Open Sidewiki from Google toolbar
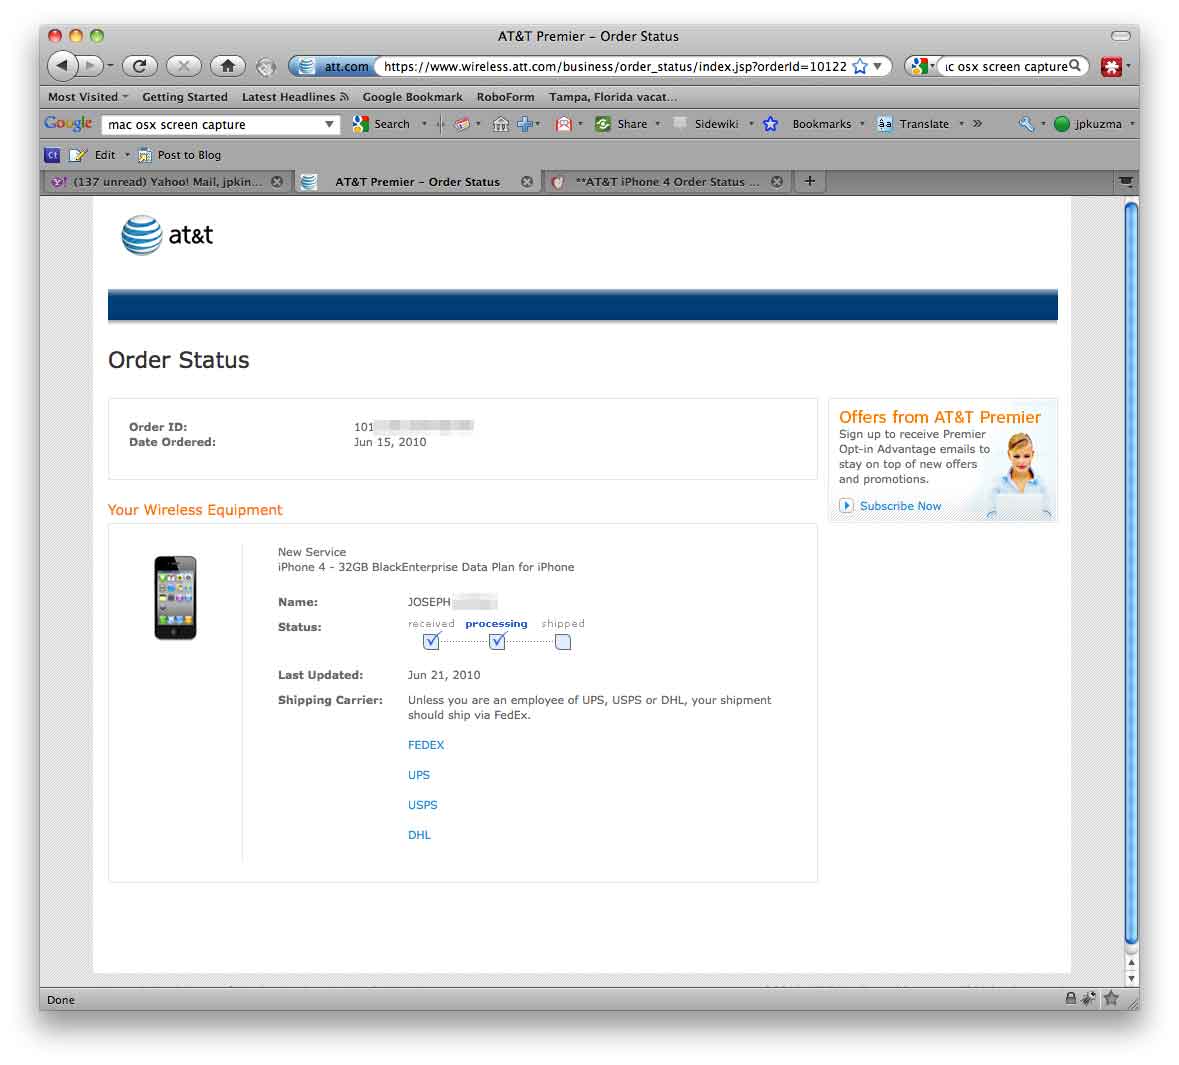This screenshot has height=1065, width=1179. (706, 124)
